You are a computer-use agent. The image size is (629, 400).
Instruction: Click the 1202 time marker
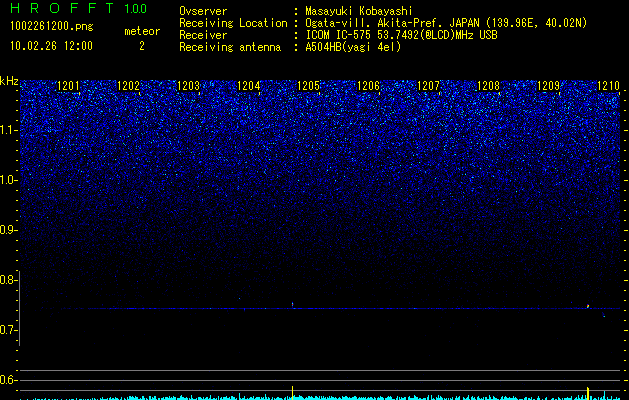(x=128, y=86)
